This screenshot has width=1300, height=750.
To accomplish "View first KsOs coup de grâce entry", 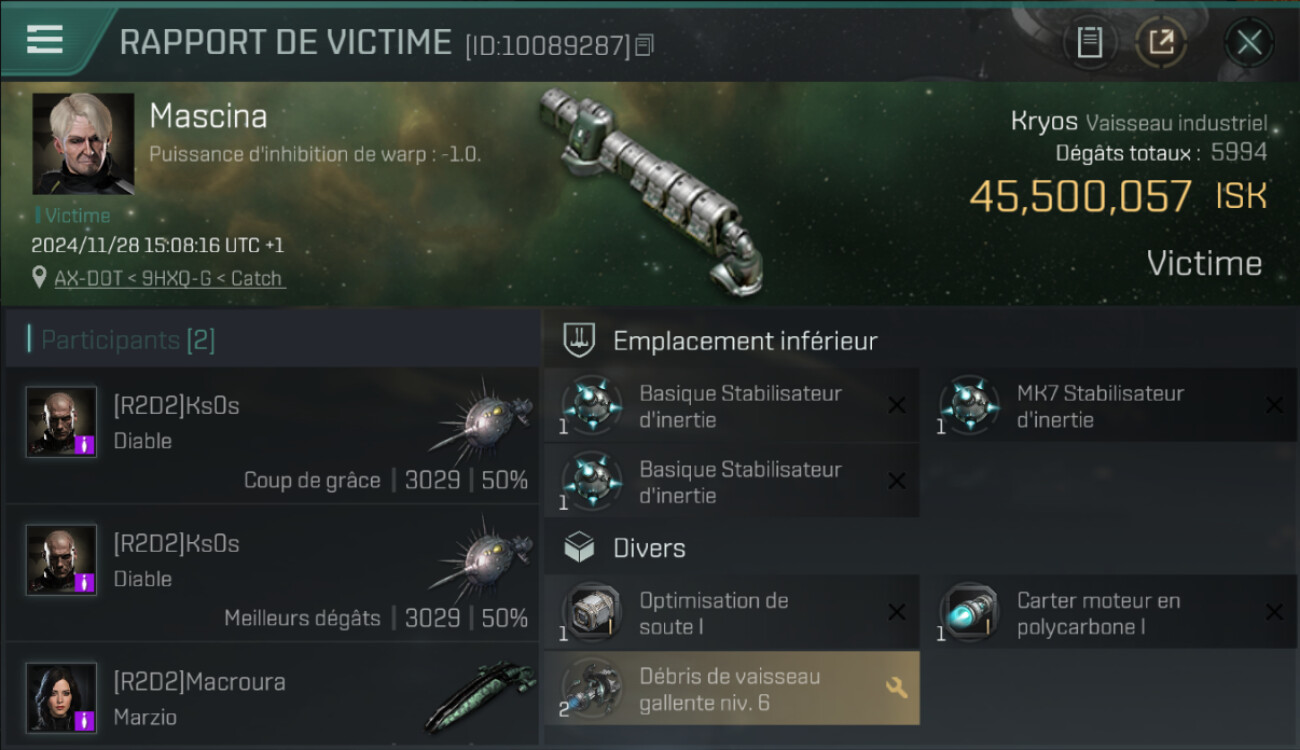I will (x=272, y=435).
